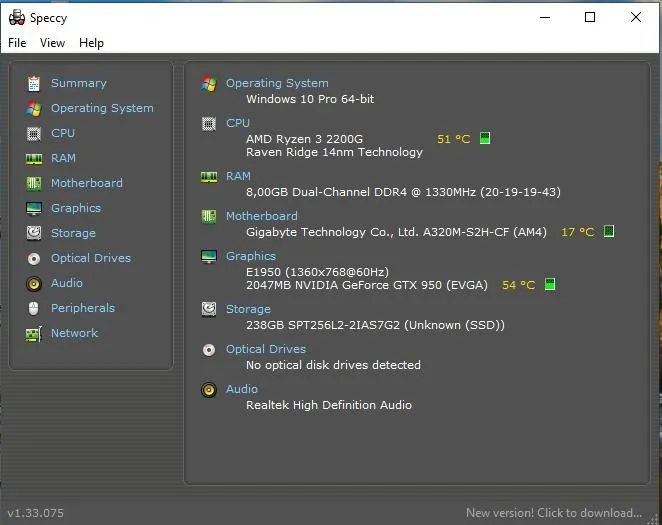Screen dimensions: 662x525
Task: Click the Storage hard drive sidebar icon
Action: [x=34, y=233]
